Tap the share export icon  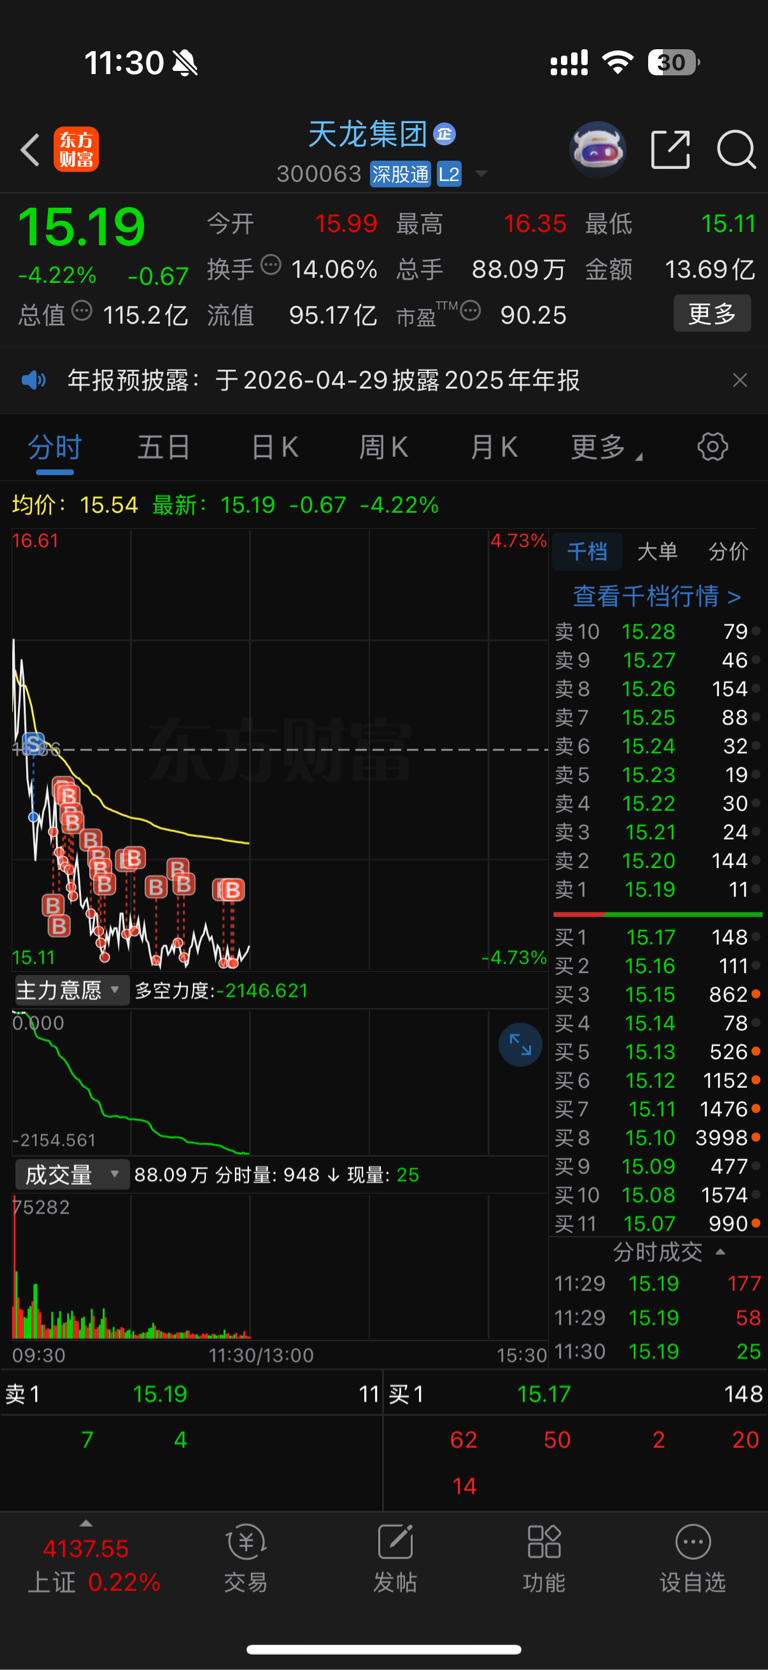tap(670, 149)
